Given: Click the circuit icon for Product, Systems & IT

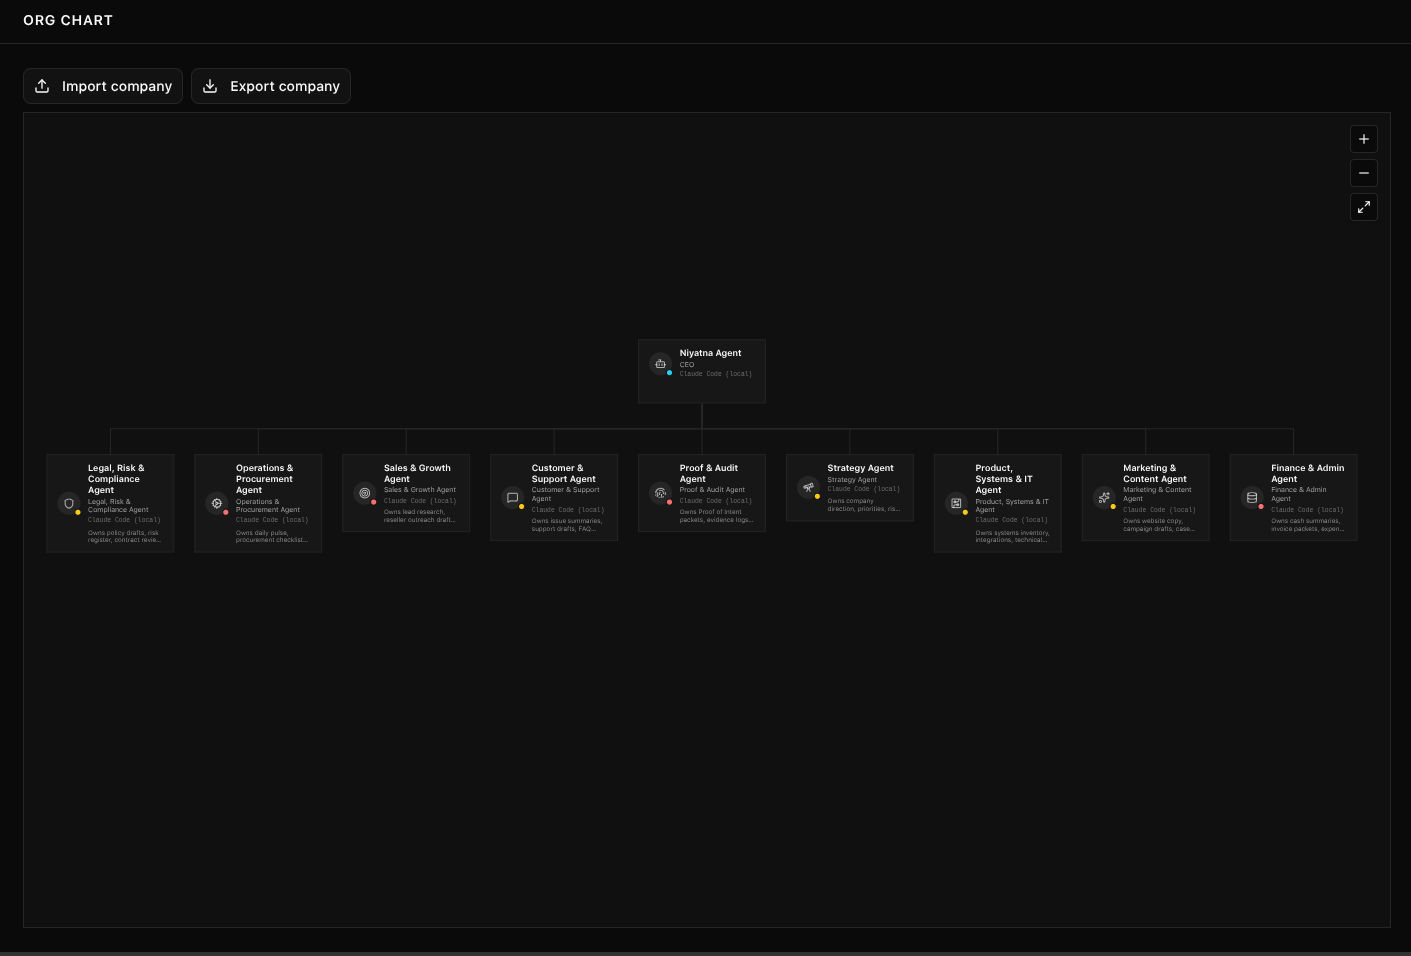Looking at the screenshot, I should tap(956, 503).
